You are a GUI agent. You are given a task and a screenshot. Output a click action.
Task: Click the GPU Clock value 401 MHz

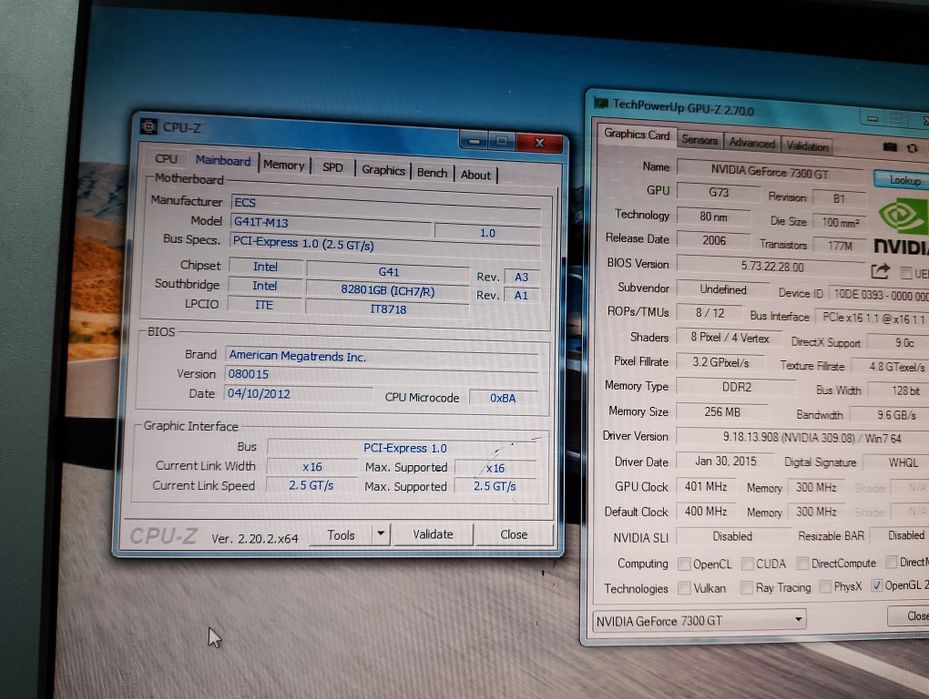705,486
